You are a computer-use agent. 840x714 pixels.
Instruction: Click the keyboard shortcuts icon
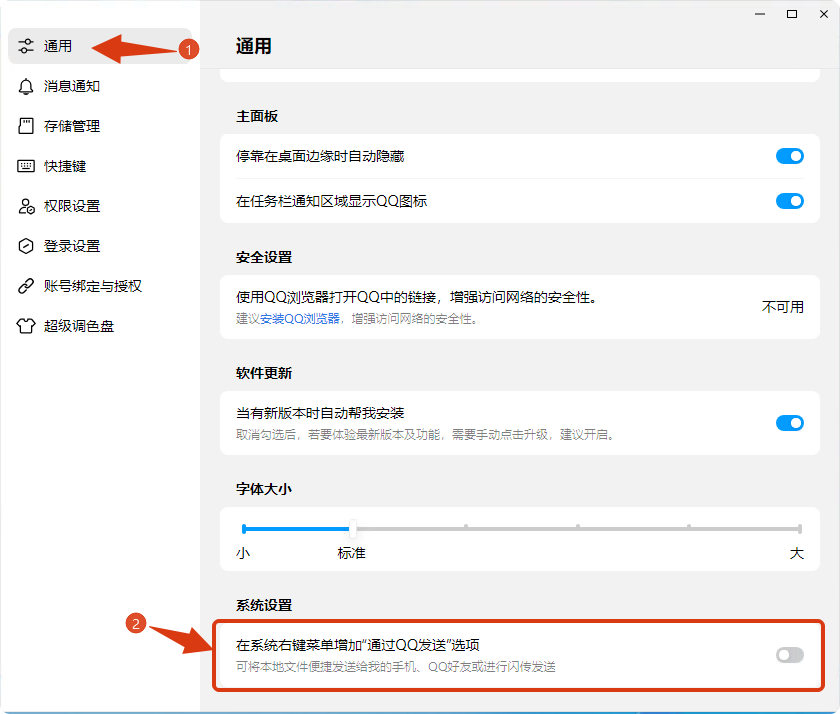click(x=26, y=166)
